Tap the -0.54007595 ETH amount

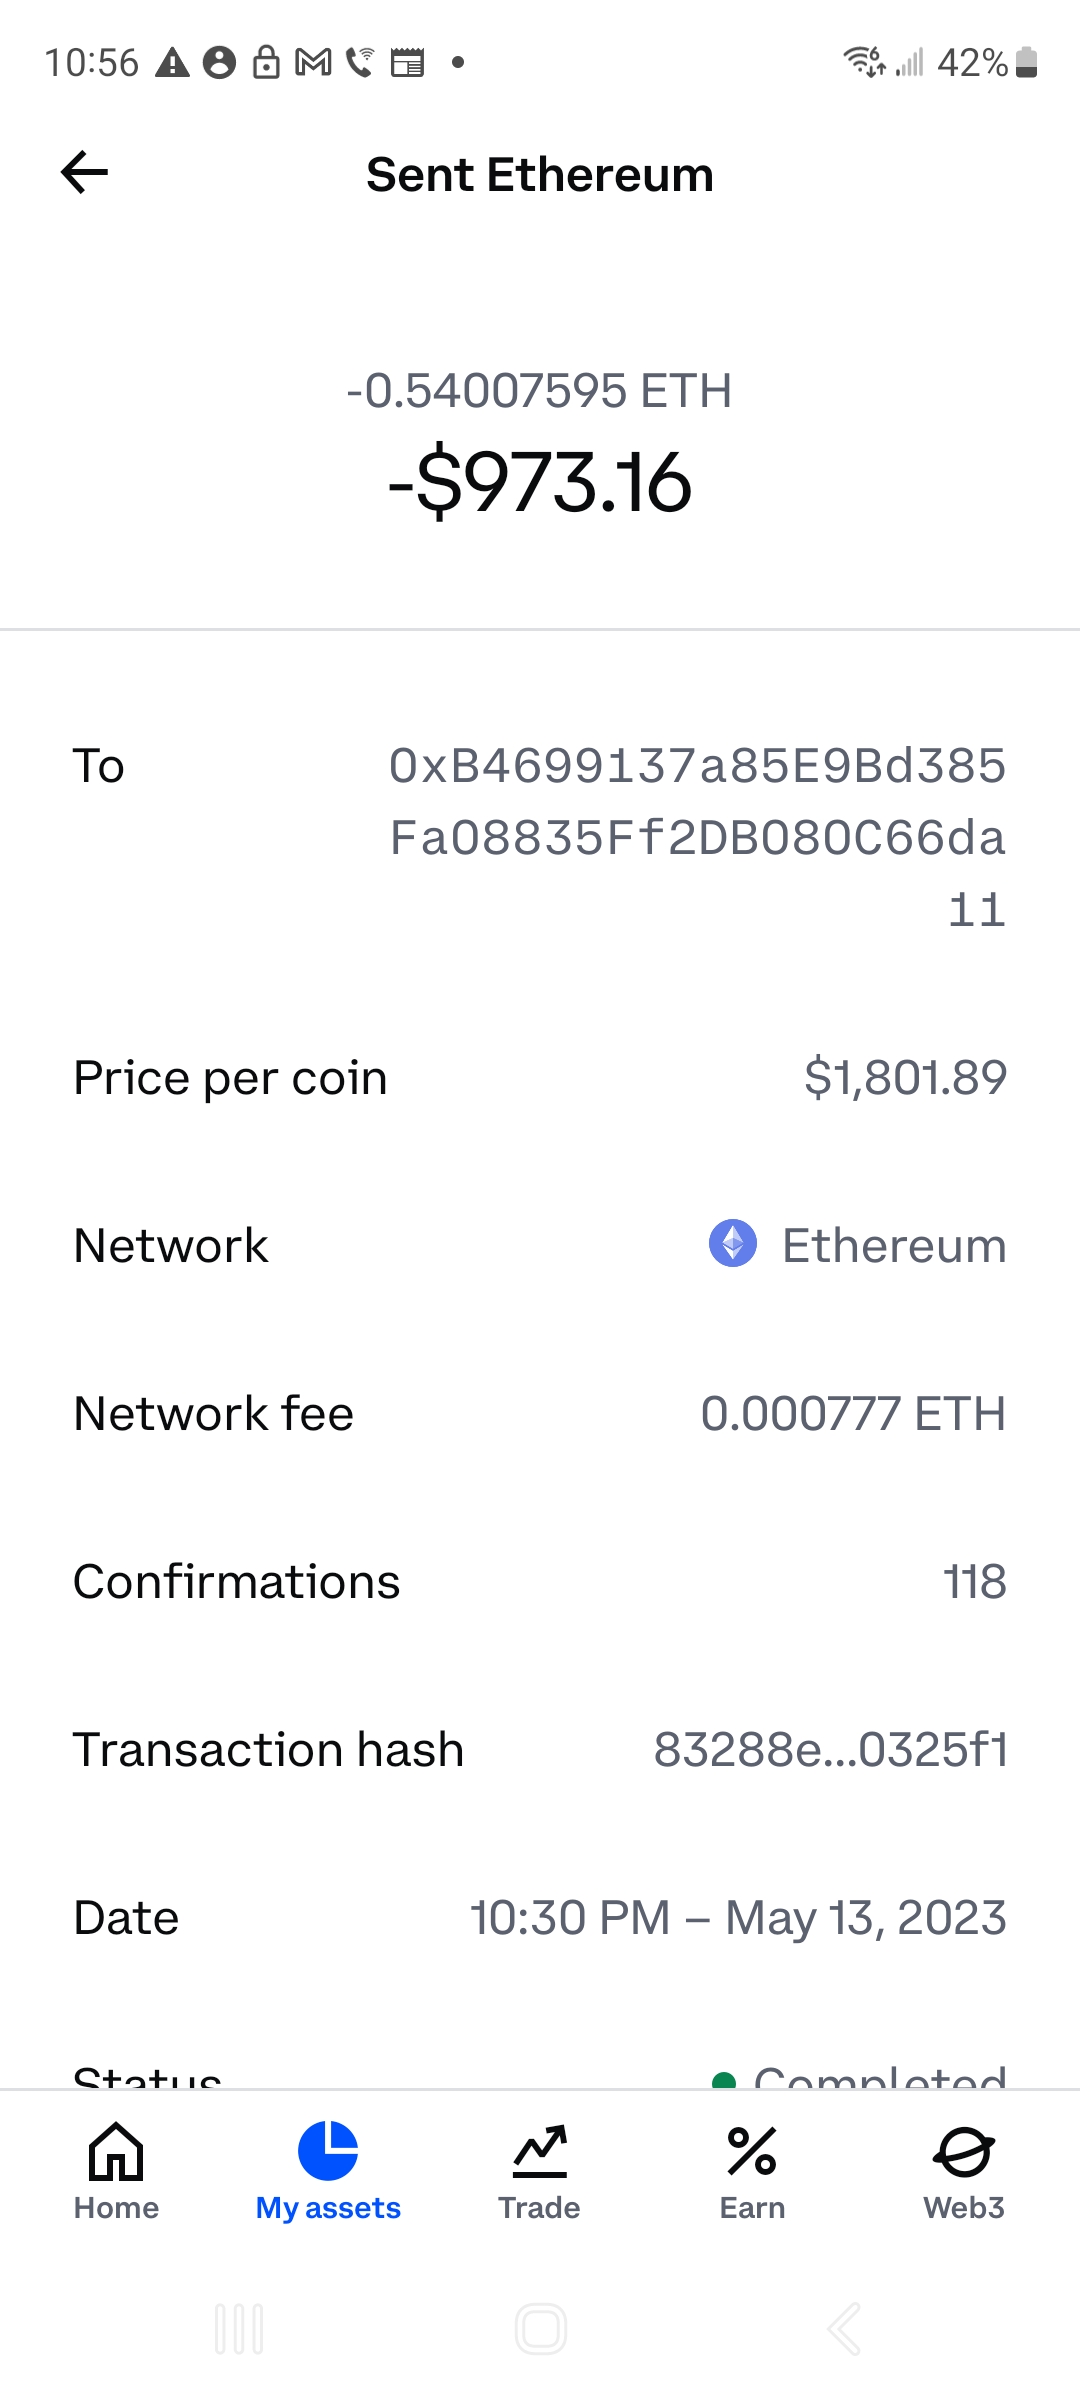click(540, 391)
